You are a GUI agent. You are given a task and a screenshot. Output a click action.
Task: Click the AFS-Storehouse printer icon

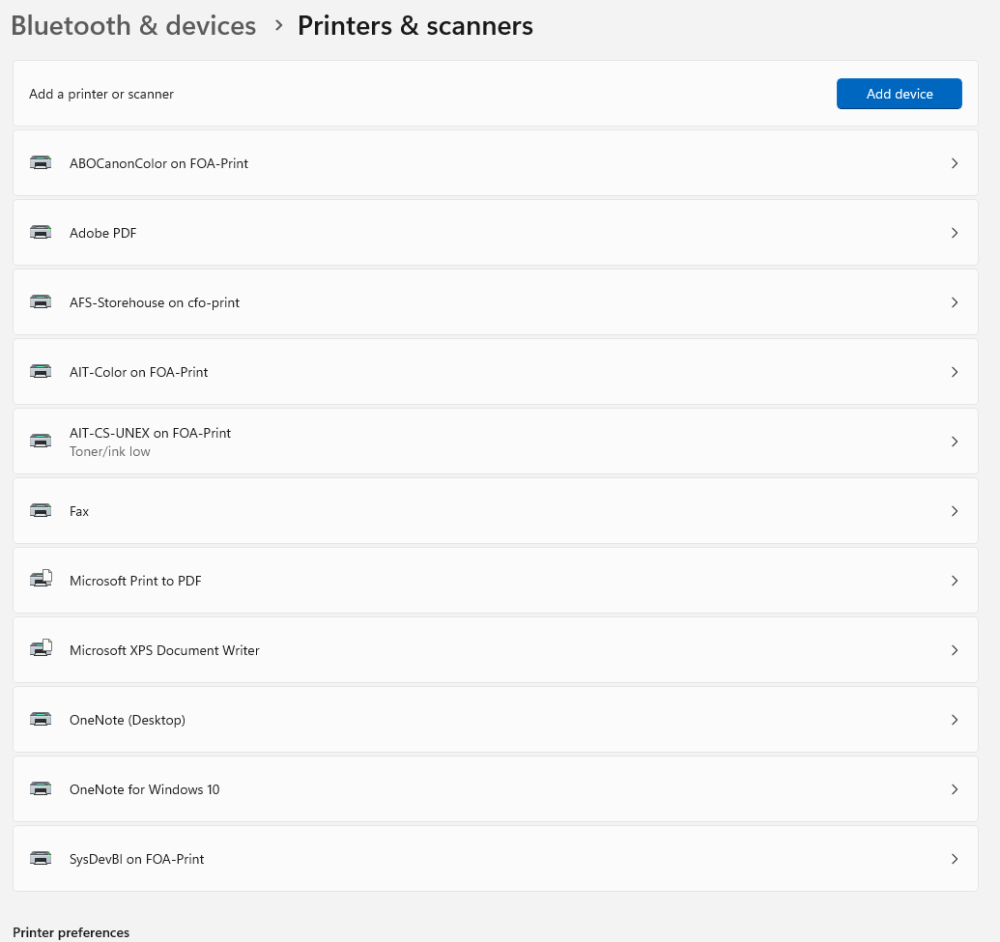click(41, 302)
